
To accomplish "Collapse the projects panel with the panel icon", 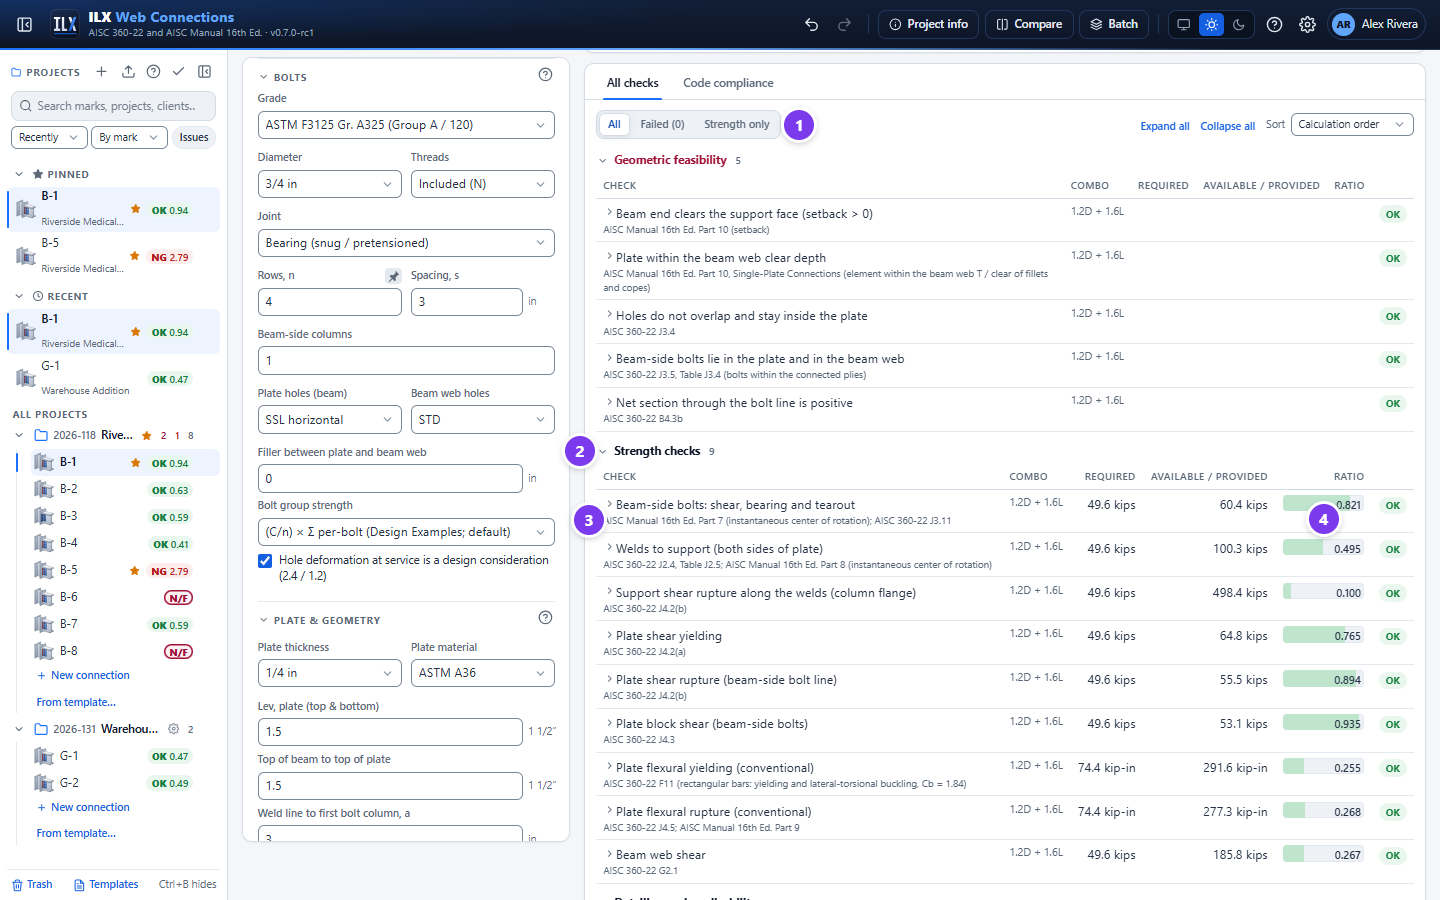I will [205, 72].
